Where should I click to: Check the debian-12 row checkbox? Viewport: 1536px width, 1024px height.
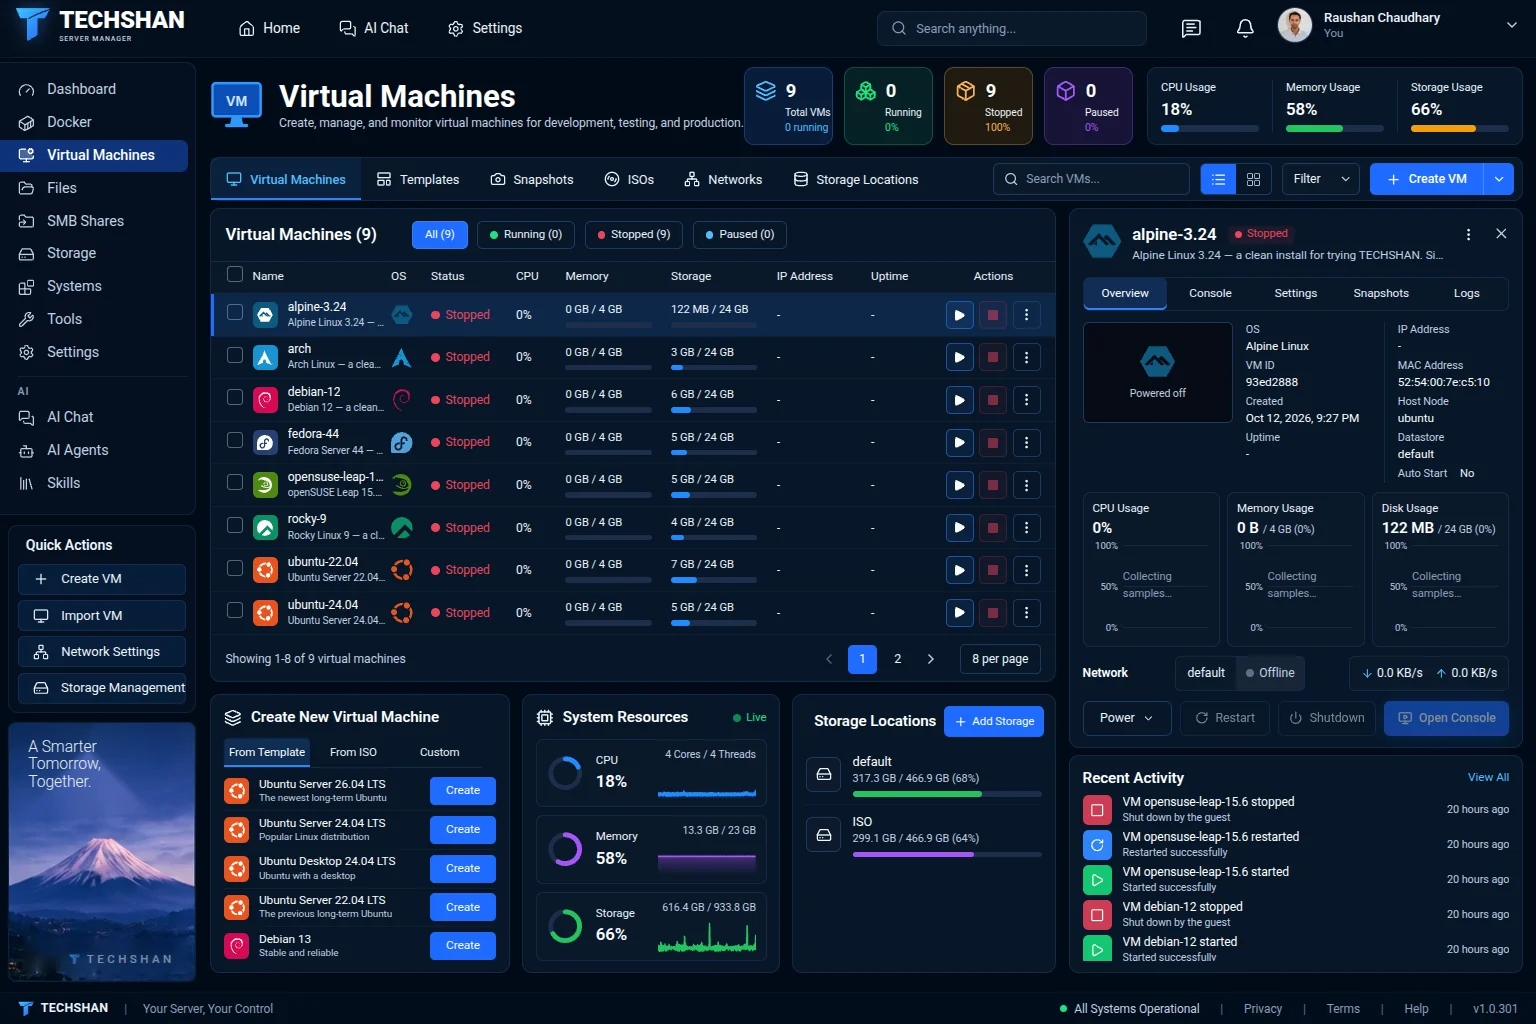[235, 397]
